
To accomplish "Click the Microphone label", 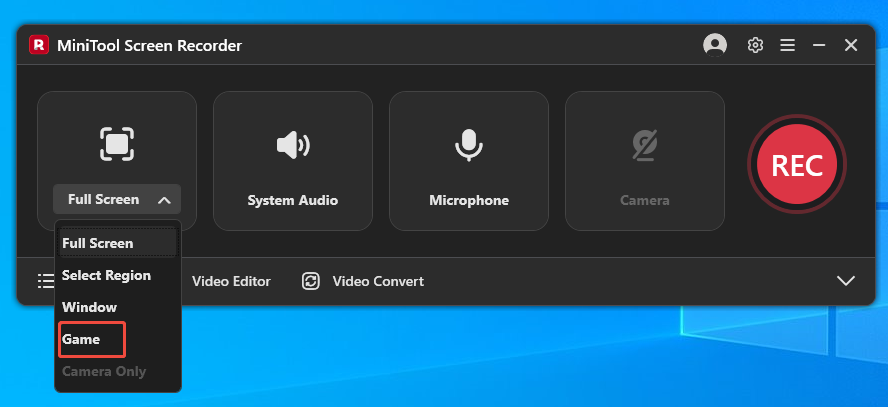I will point(469,200).
